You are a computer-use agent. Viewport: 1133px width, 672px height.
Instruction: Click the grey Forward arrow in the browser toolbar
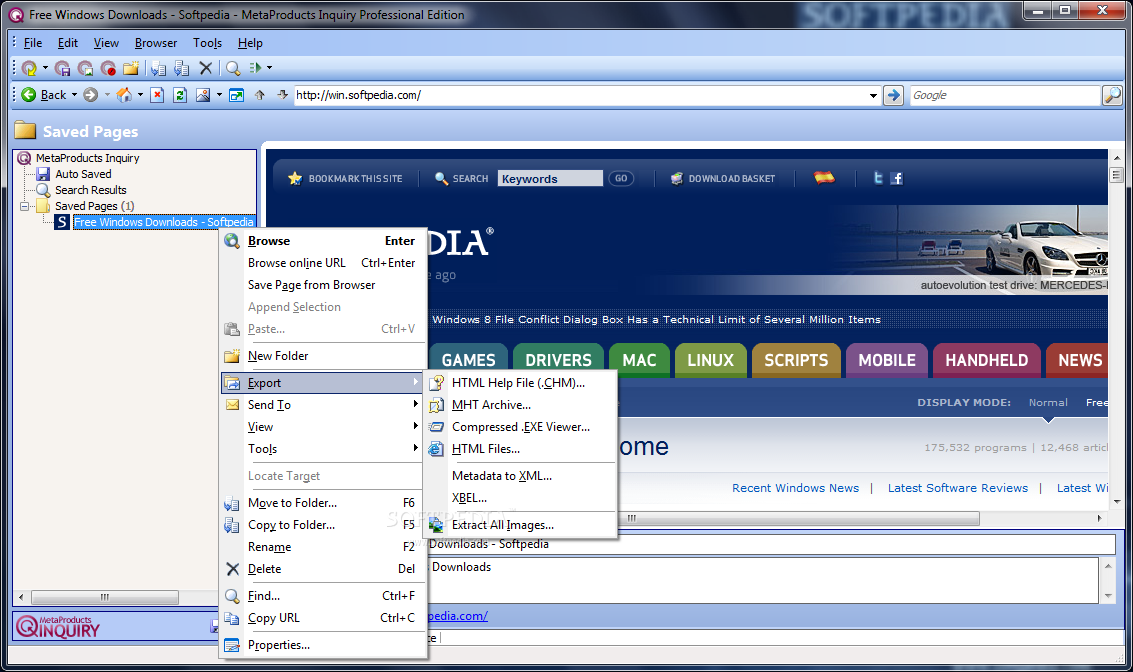point(90,95)
